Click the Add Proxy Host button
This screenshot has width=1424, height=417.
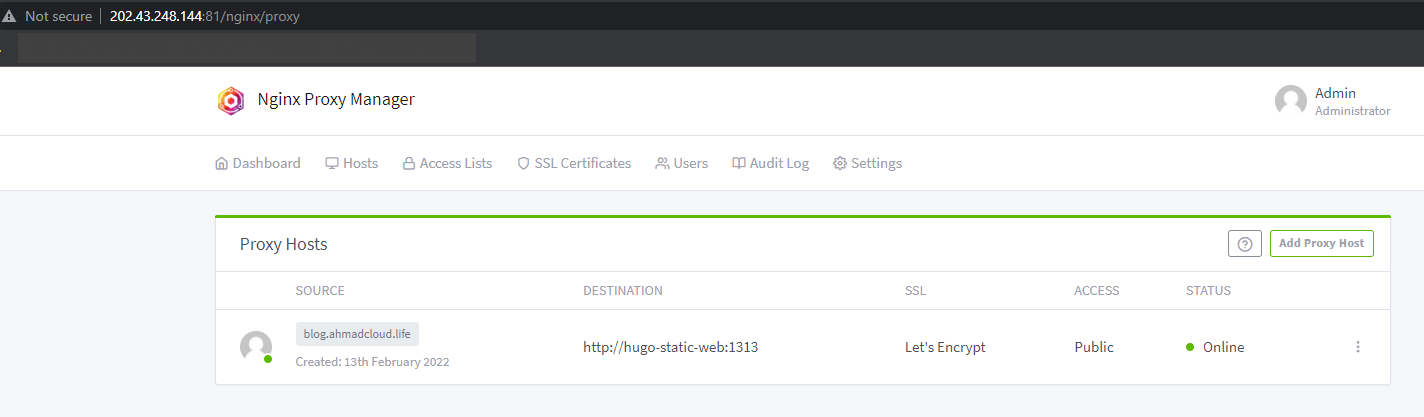(1322, 243)
